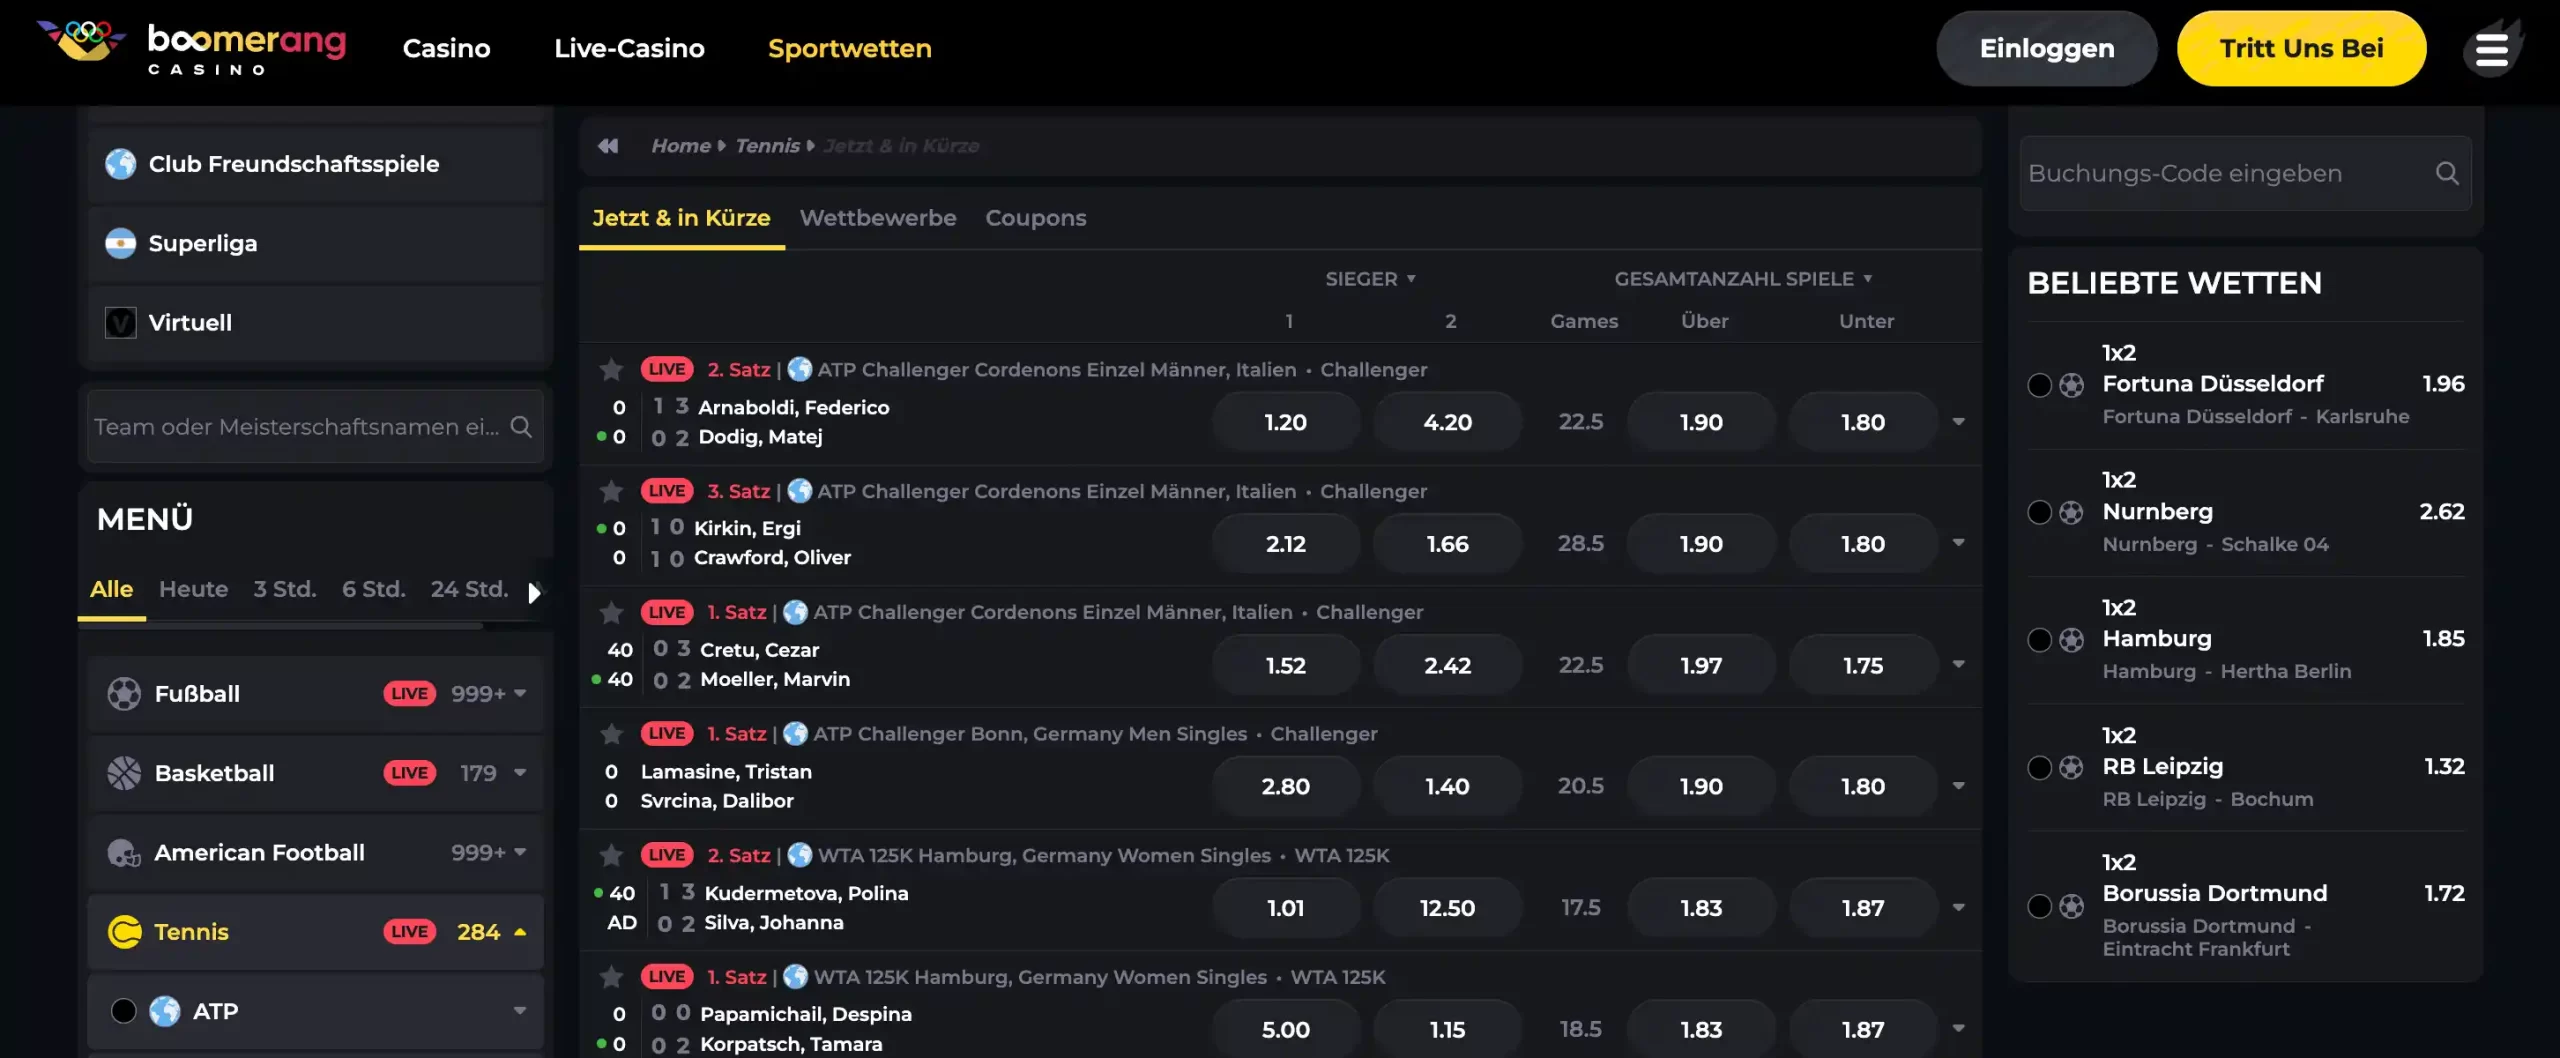
Task: Open the Casino navigation link
Action: [x=446, y=48]
